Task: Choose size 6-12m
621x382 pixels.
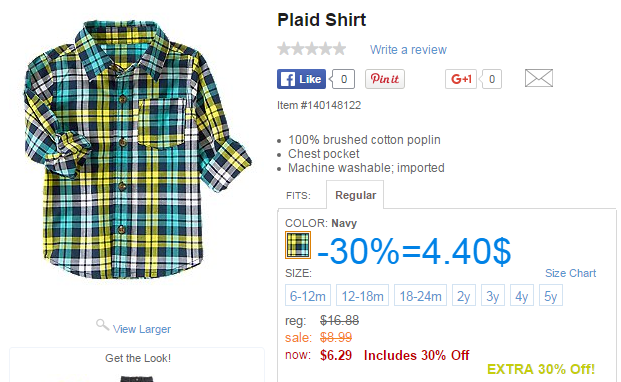Action: 308,295
